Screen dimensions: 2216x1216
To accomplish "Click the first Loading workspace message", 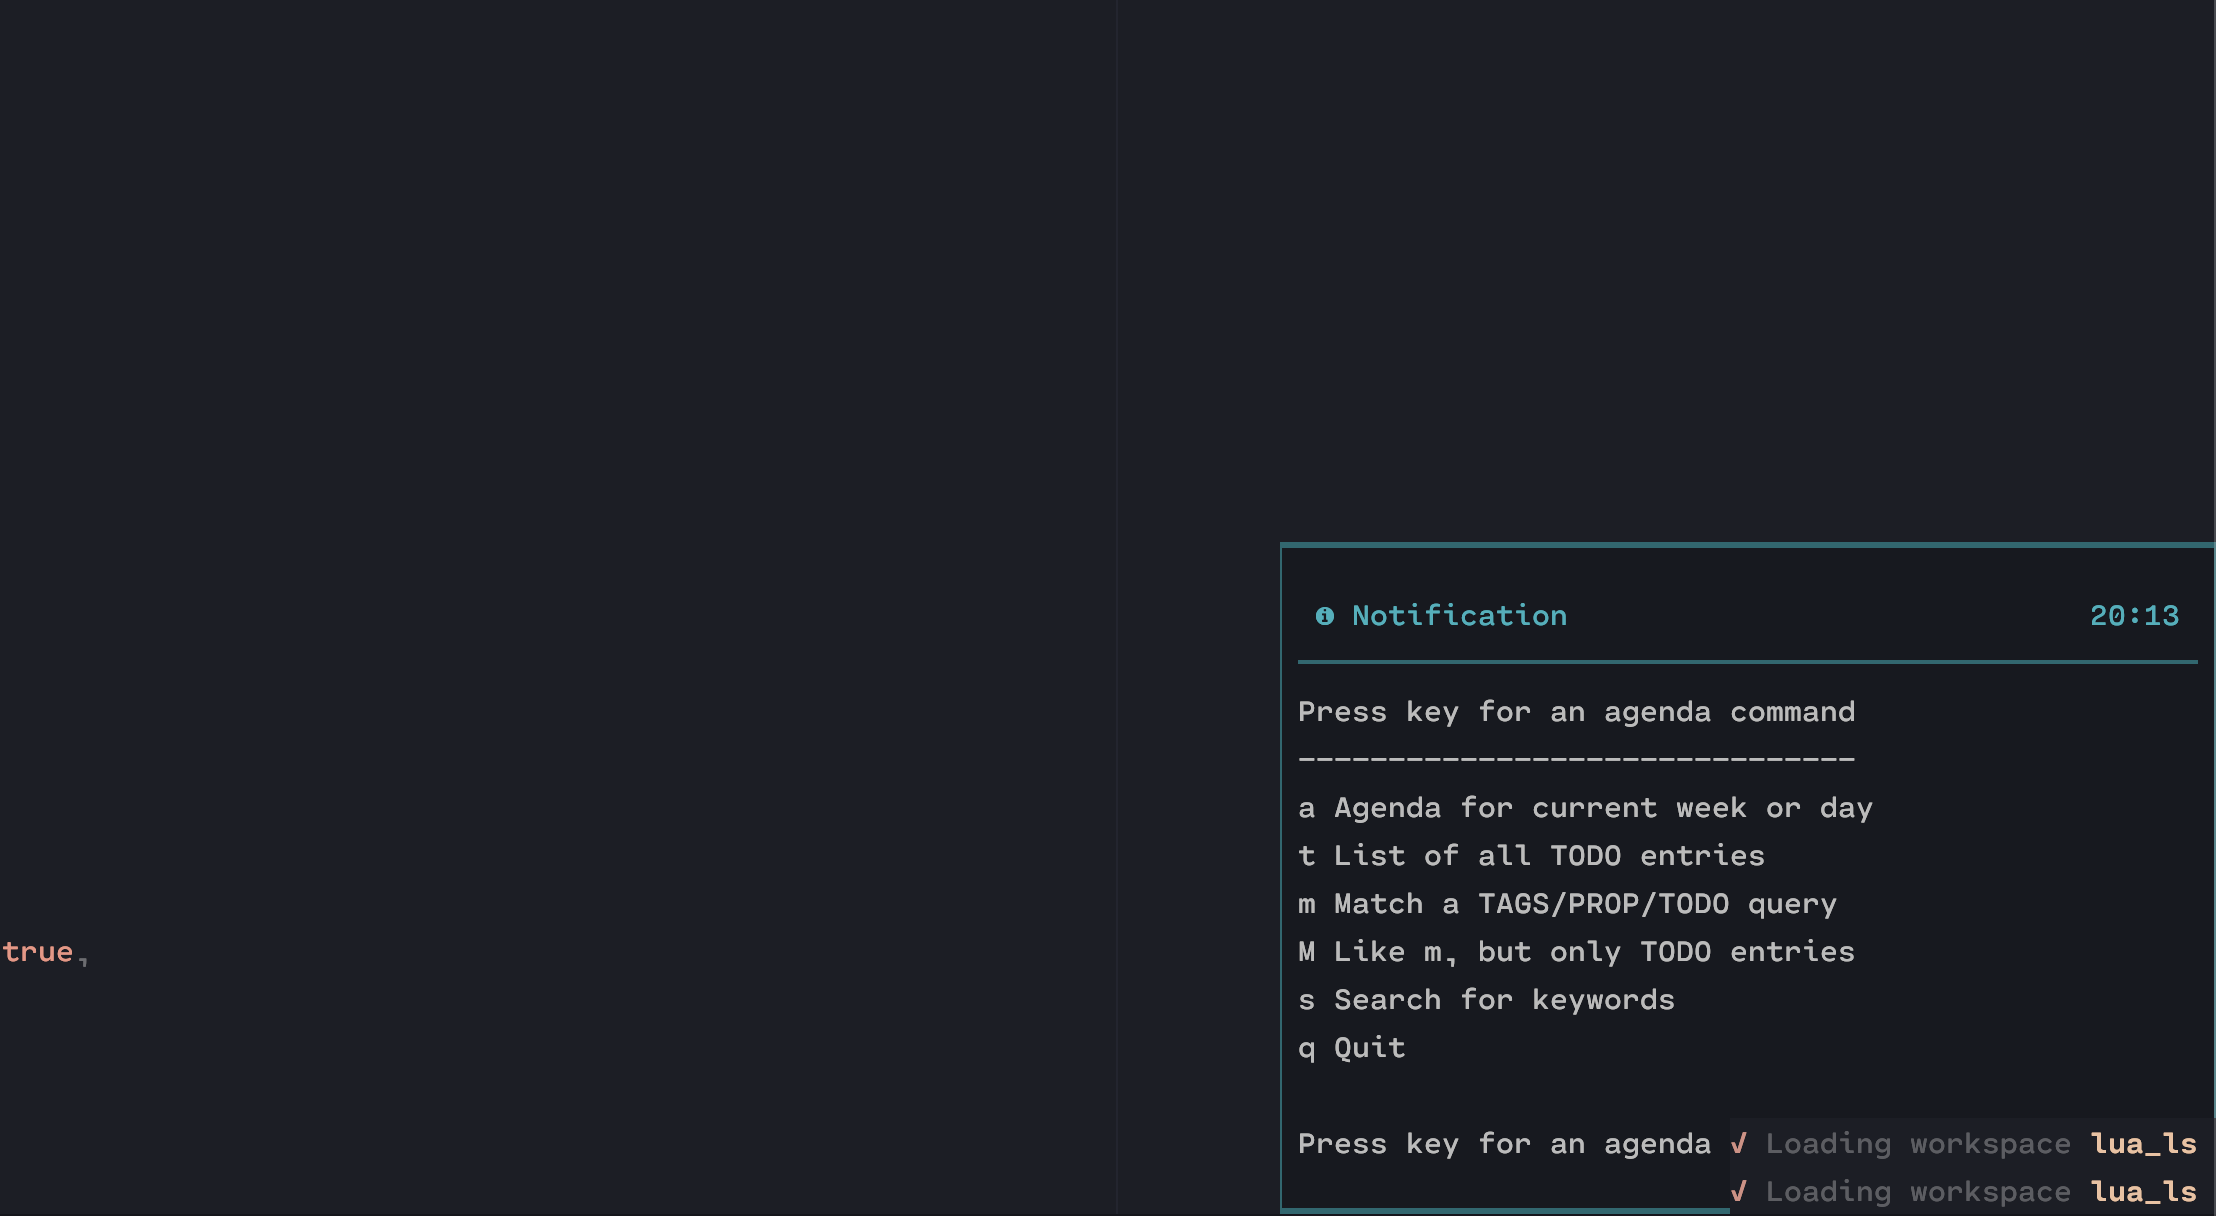I will [x=1917, y=1143].
